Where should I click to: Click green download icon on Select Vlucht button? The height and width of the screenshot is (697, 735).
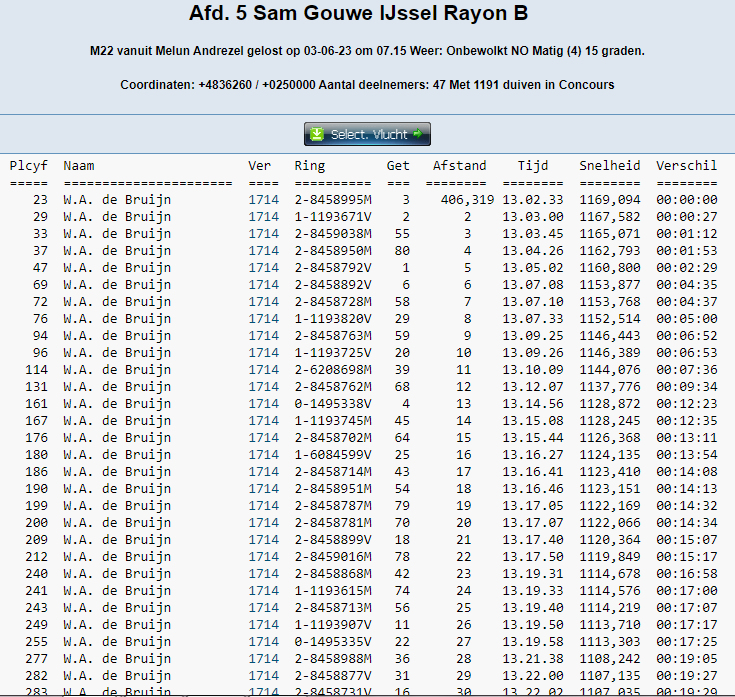click(317, 134)
